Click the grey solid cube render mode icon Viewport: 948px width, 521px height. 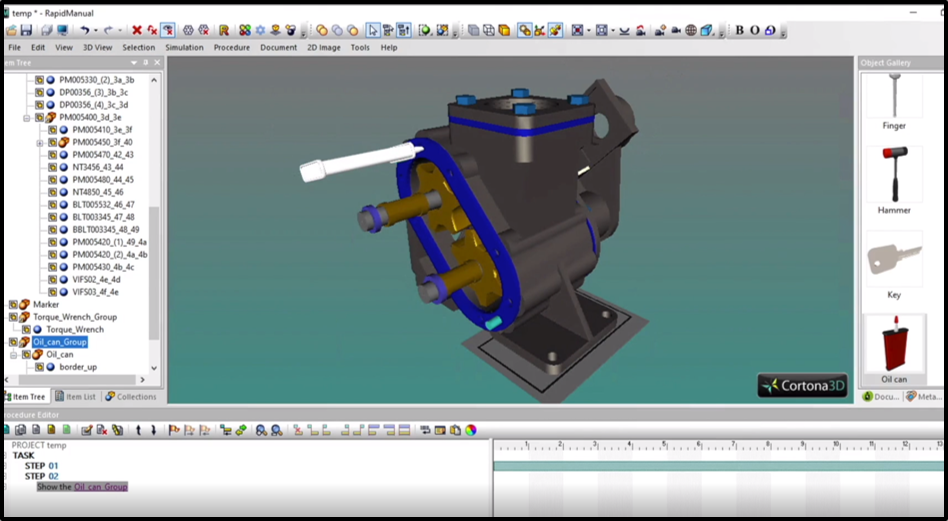pyautogui.click(x=473, y=30)
